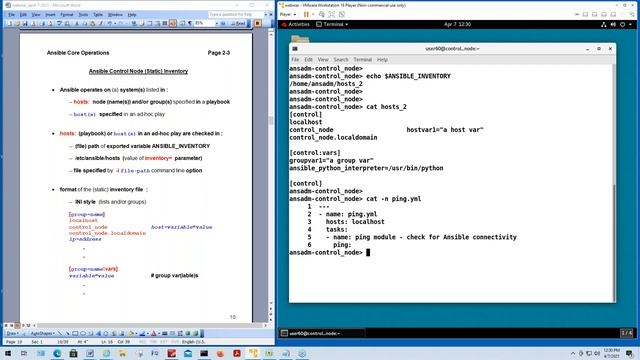
Task: Open the desktop folder icon behind the terminal
Action: click(x=300, y=39)
